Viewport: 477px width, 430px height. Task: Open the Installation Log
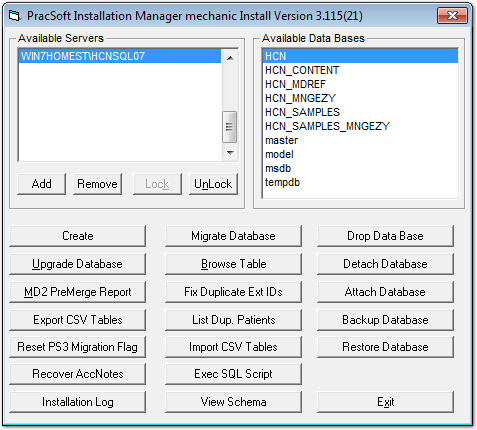77,402
